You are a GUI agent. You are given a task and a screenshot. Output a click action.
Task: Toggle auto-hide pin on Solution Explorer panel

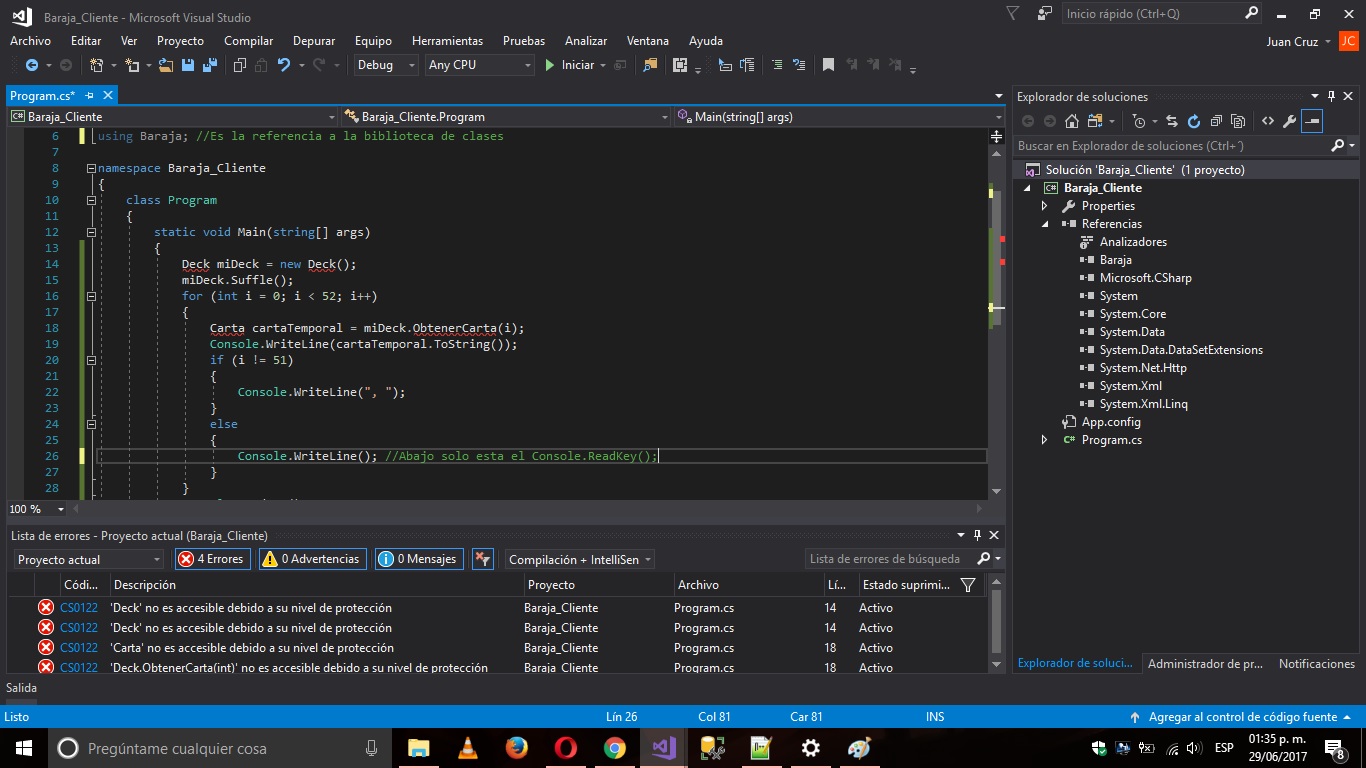coord(1332,97)
